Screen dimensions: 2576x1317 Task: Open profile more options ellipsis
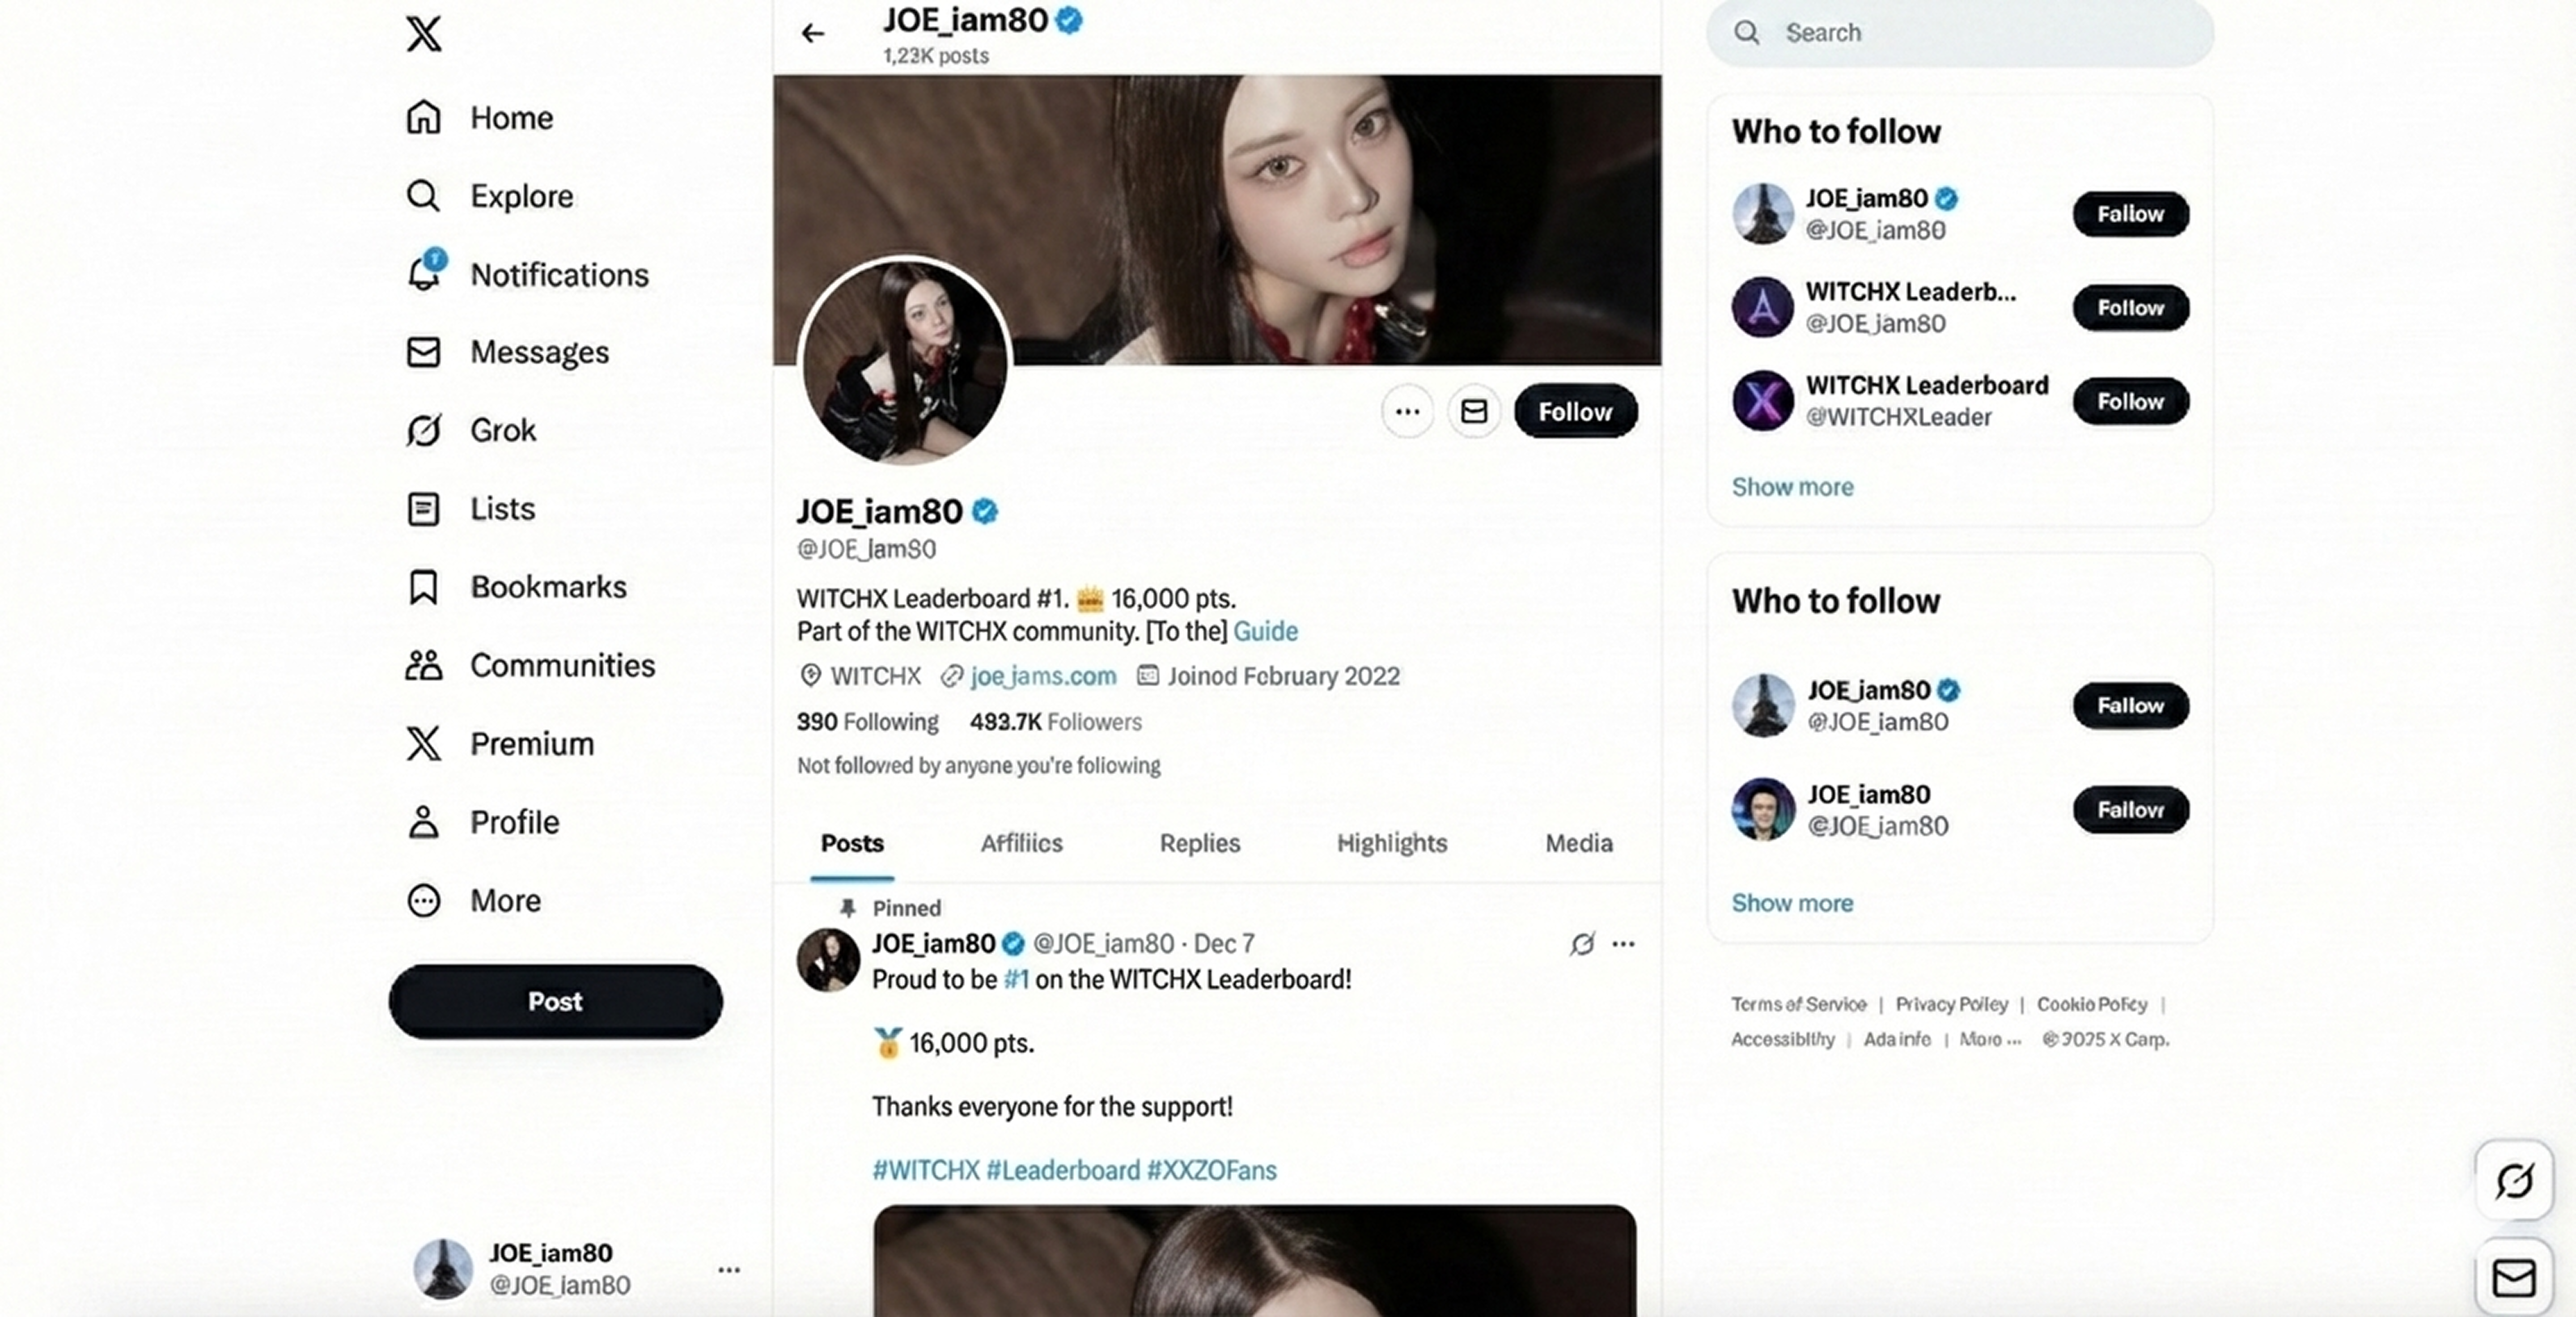[1407, 411]
